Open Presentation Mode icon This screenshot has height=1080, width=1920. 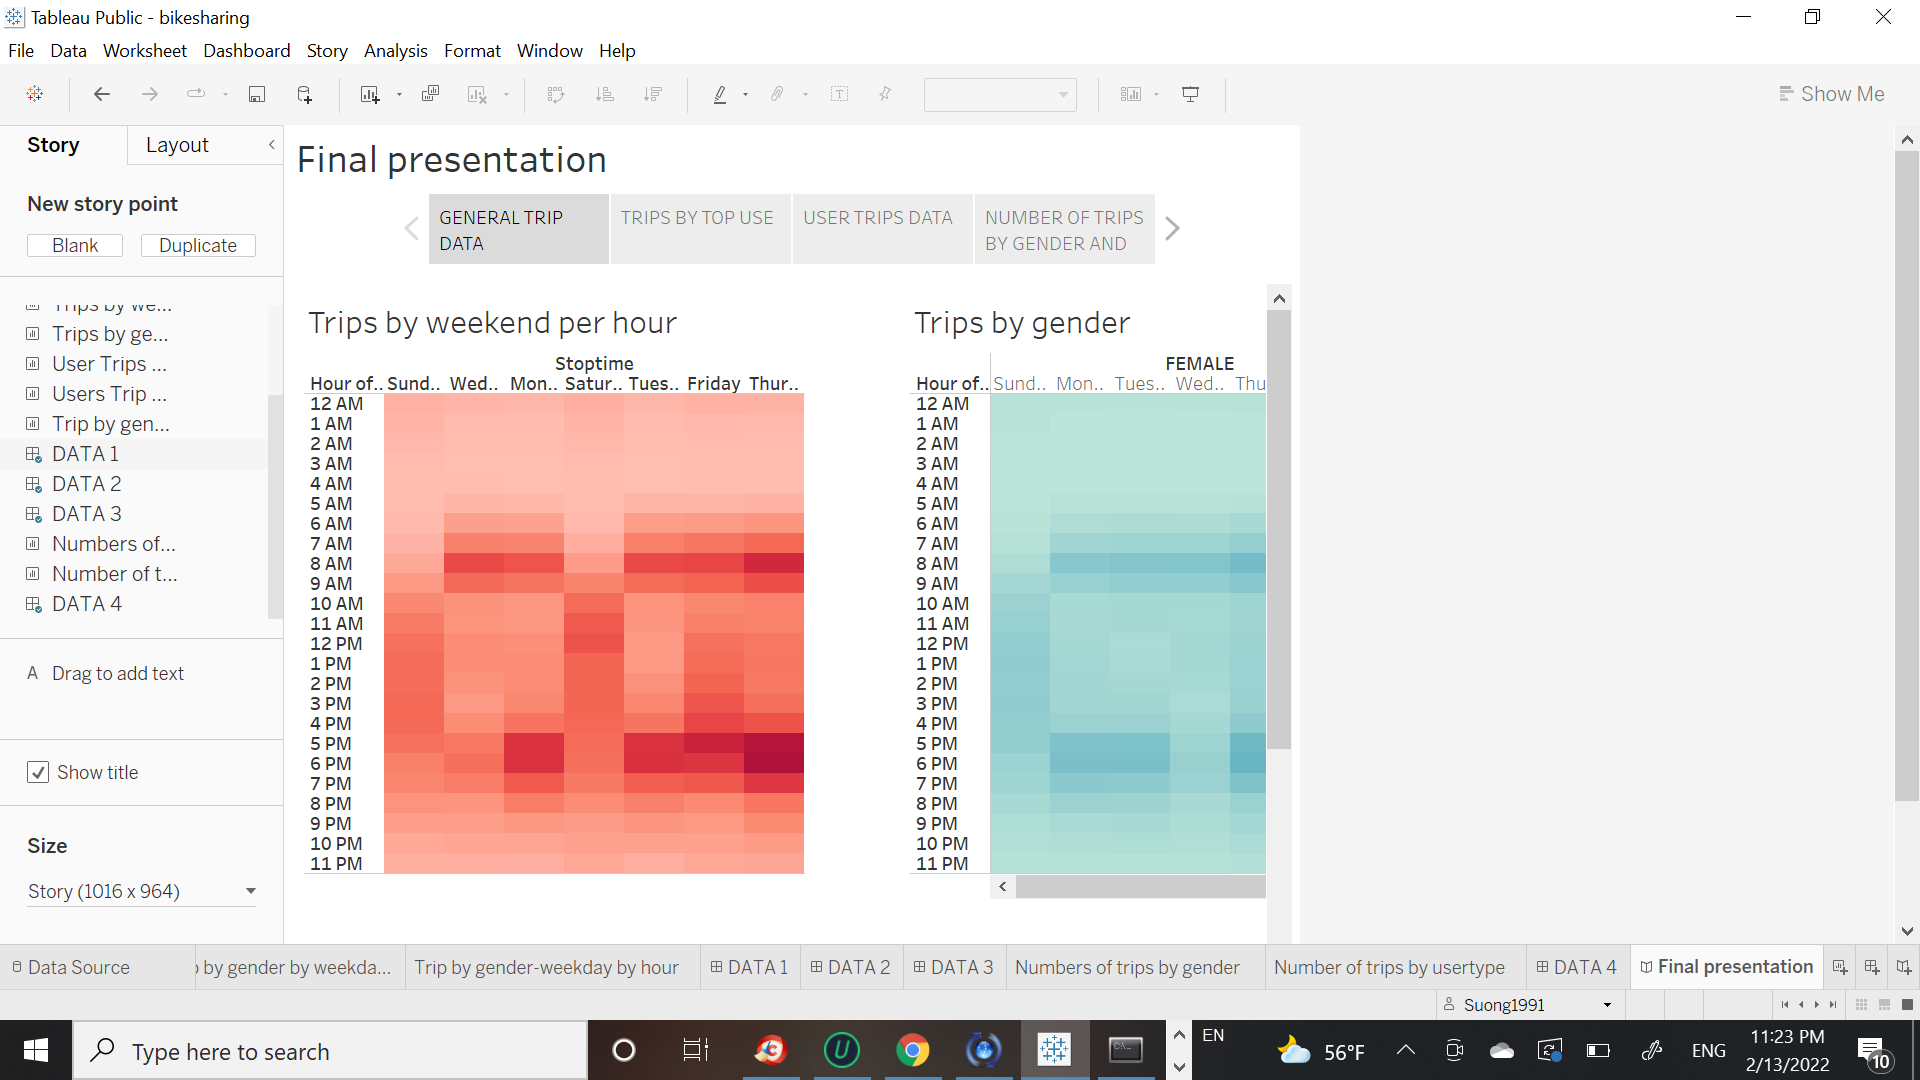pyautogui.click(x=1190, y=94)
